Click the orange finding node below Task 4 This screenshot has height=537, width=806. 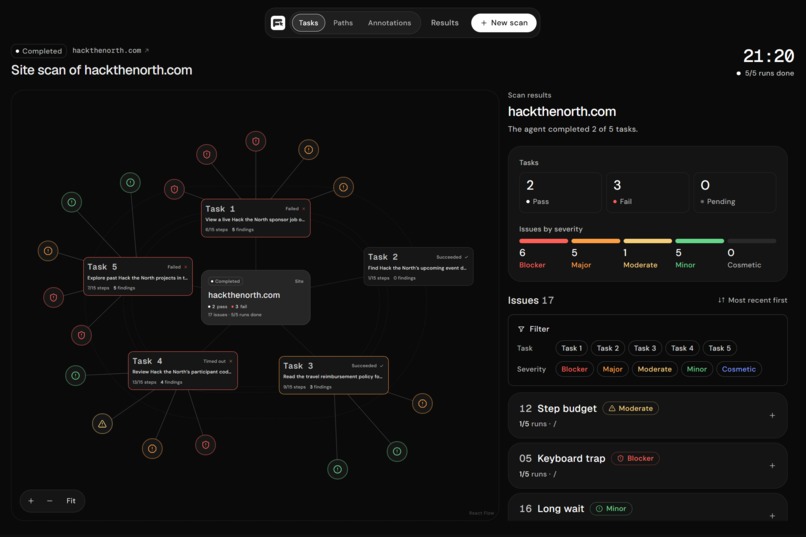tap(152, 449)
